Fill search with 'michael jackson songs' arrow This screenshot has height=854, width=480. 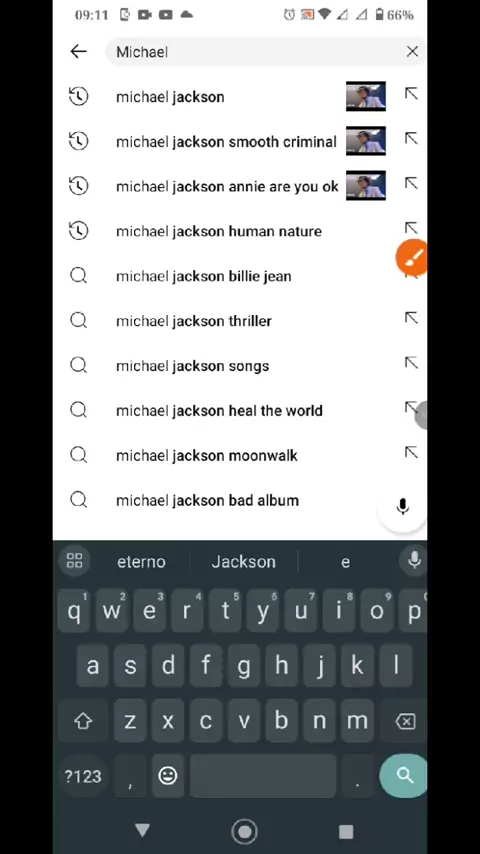coord(411,363)
